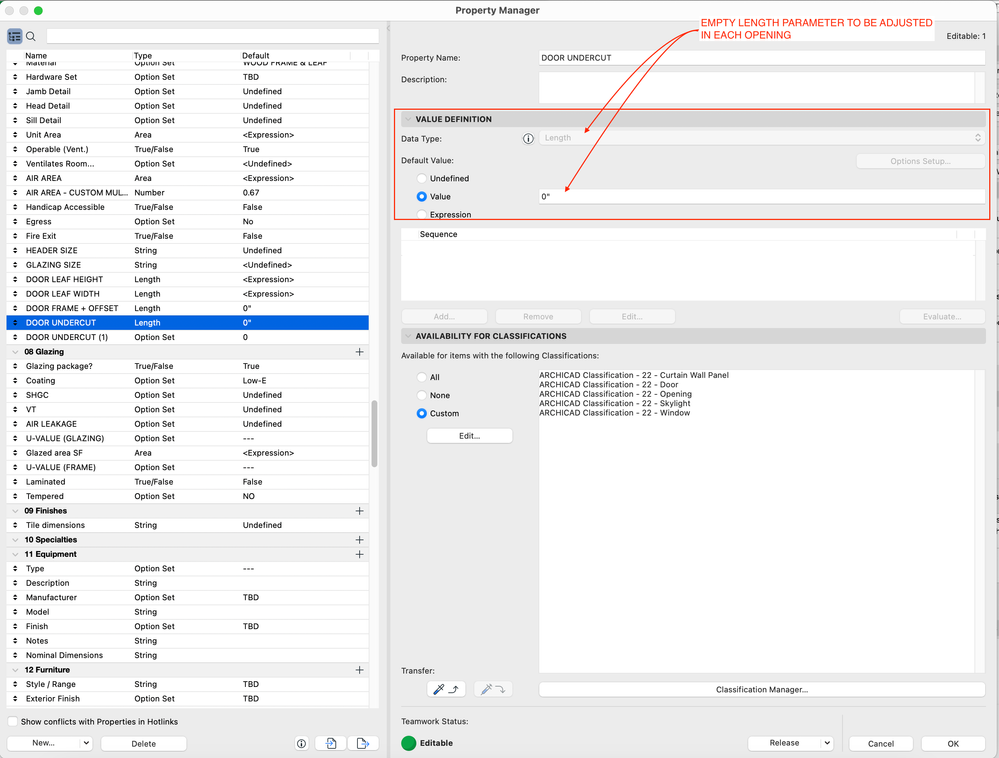Image resolution: width=999 pixels, height=758 pixels.
Task: Click the Description text area
Action: (757, 87)
